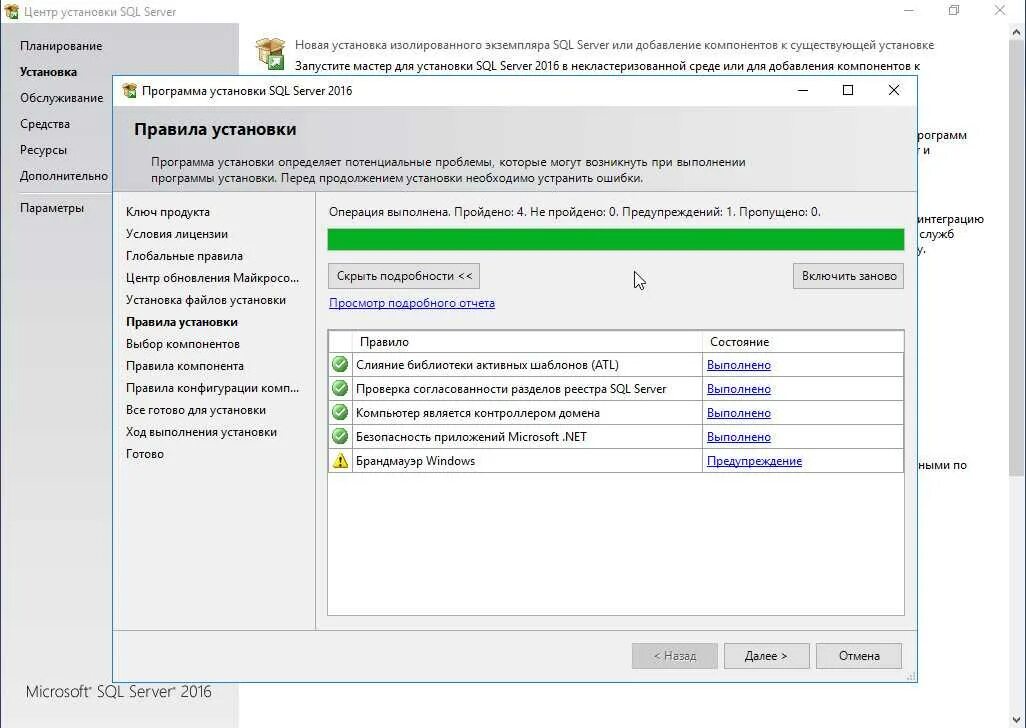
Task: Maximize the Программа установки SQL Server 2016 dialog
Action: (x=848, y=90)
